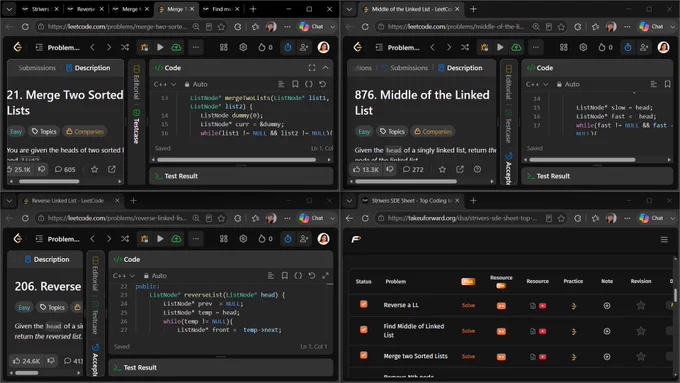Toggle revision star for Reverse a LL

click(x=641, y=305)
